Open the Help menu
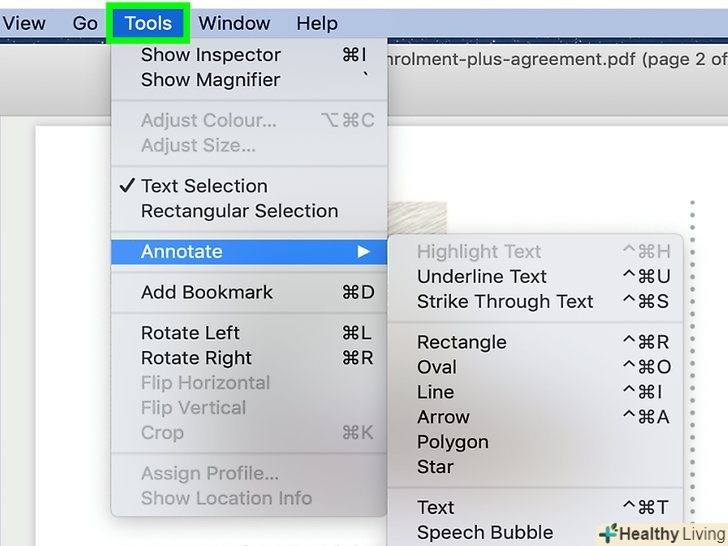 (x=317, y=23)
